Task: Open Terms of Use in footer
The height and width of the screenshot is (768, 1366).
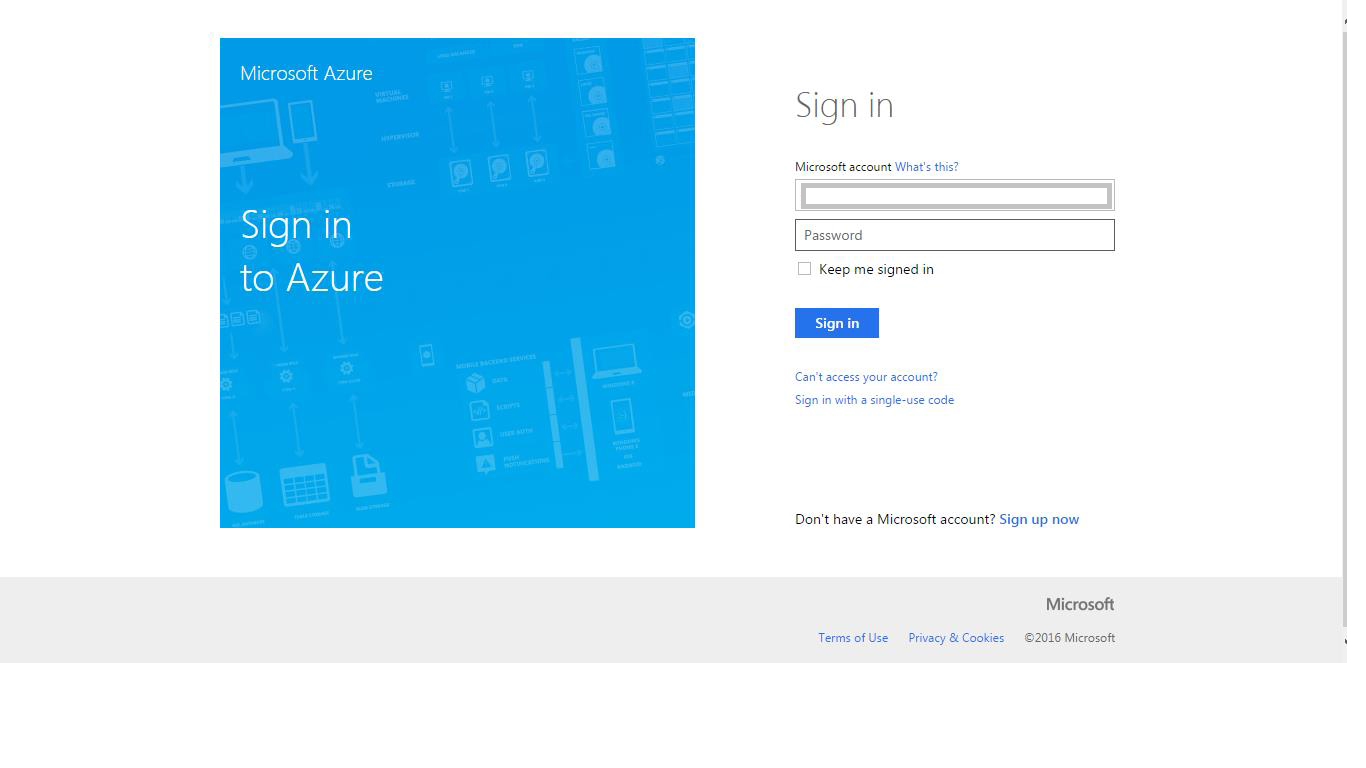Action: pos(853,638)
